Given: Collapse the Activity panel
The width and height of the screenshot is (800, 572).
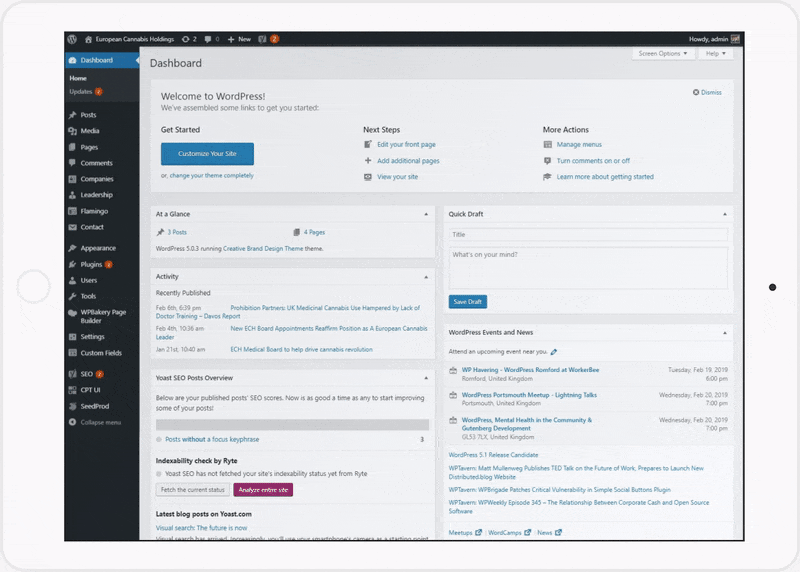Looking at the screenshot, I should click(426, 277).
